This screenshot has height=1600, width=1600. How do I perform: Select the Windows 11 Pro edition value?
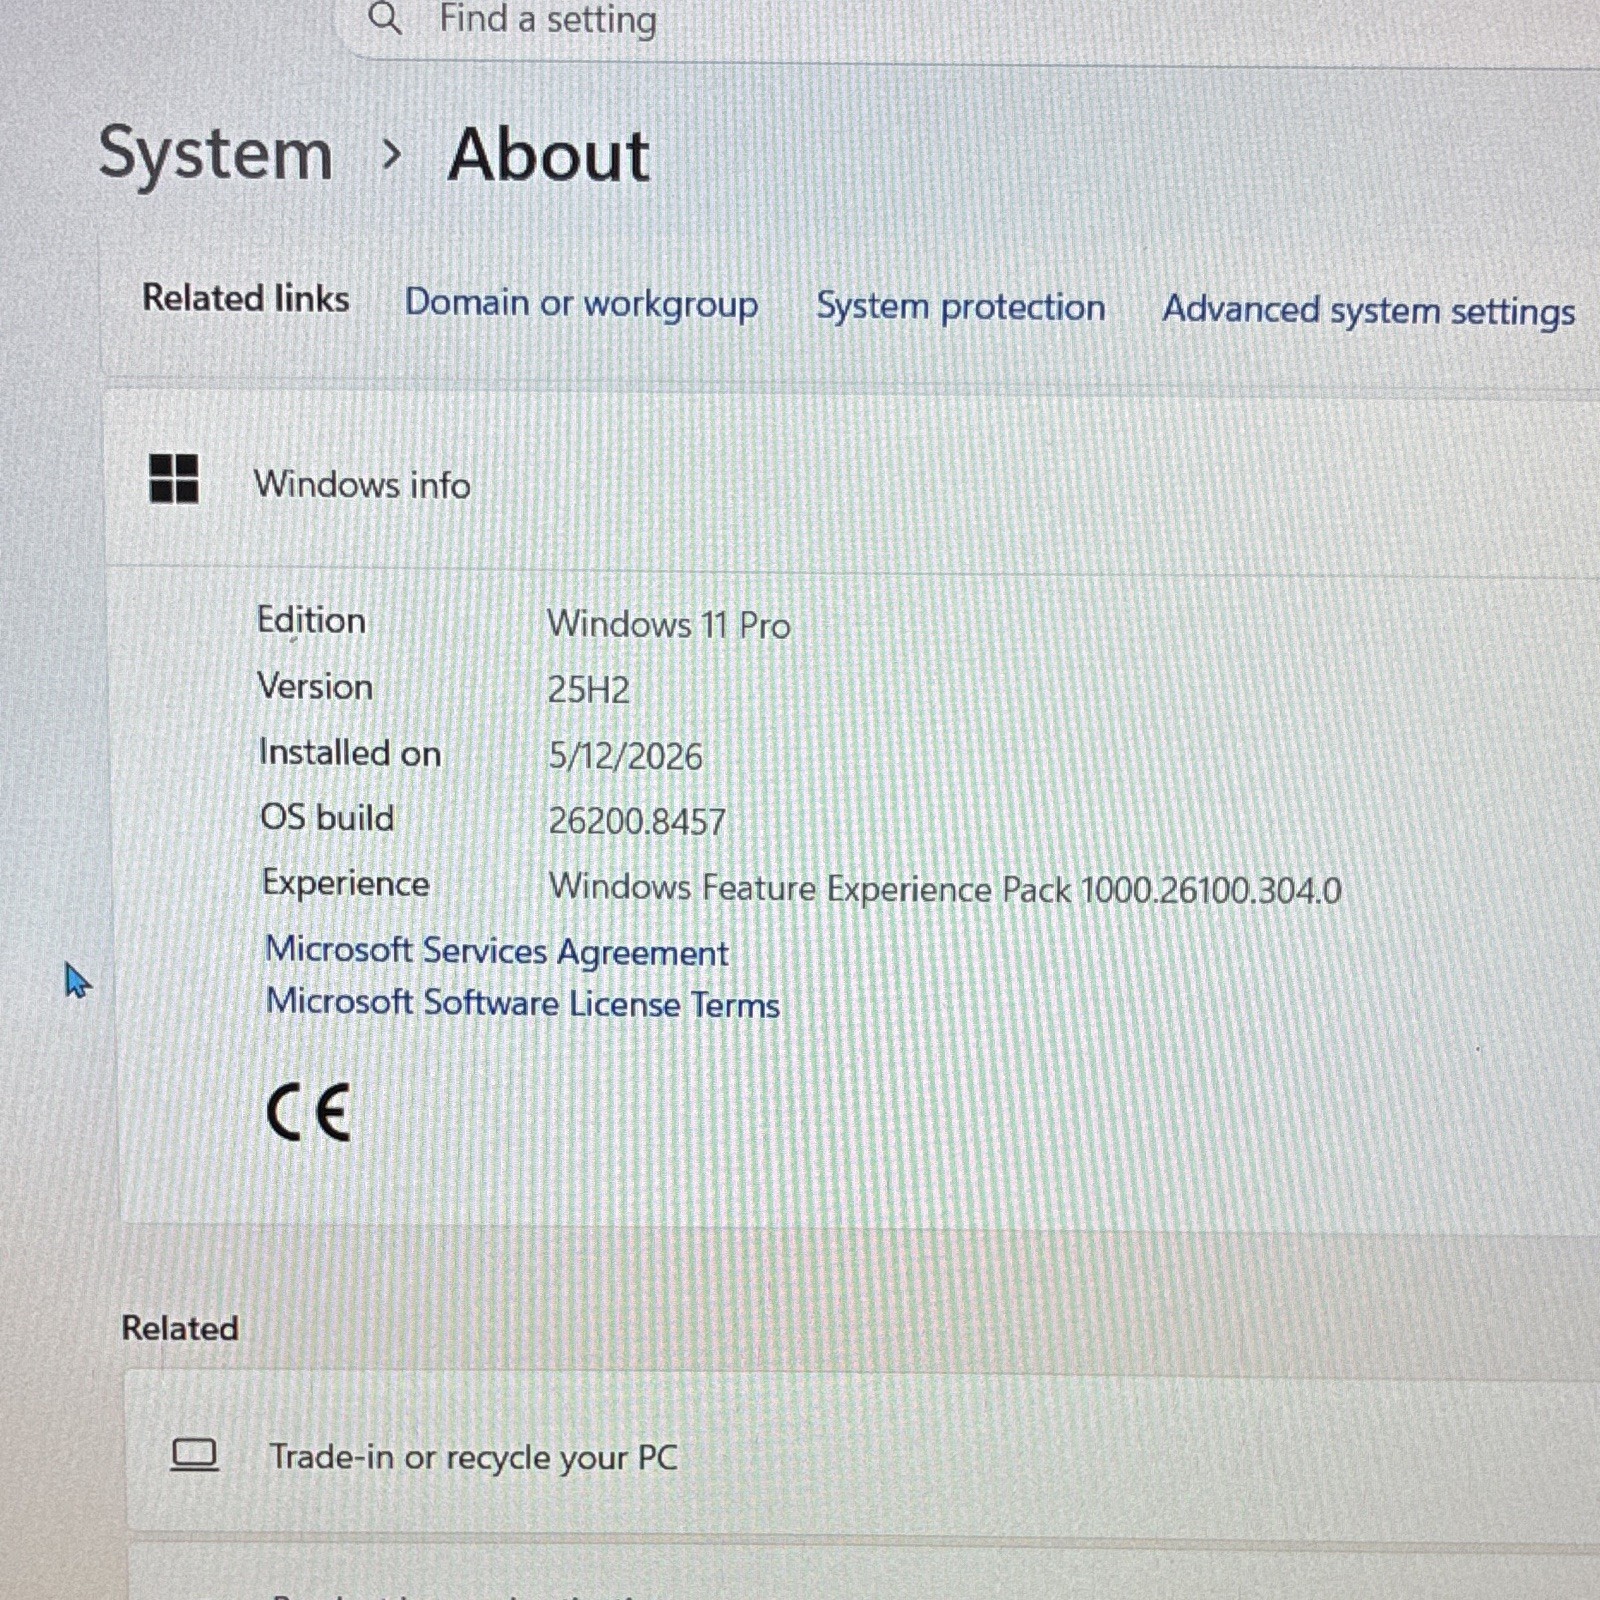click(x=669, y=625)
